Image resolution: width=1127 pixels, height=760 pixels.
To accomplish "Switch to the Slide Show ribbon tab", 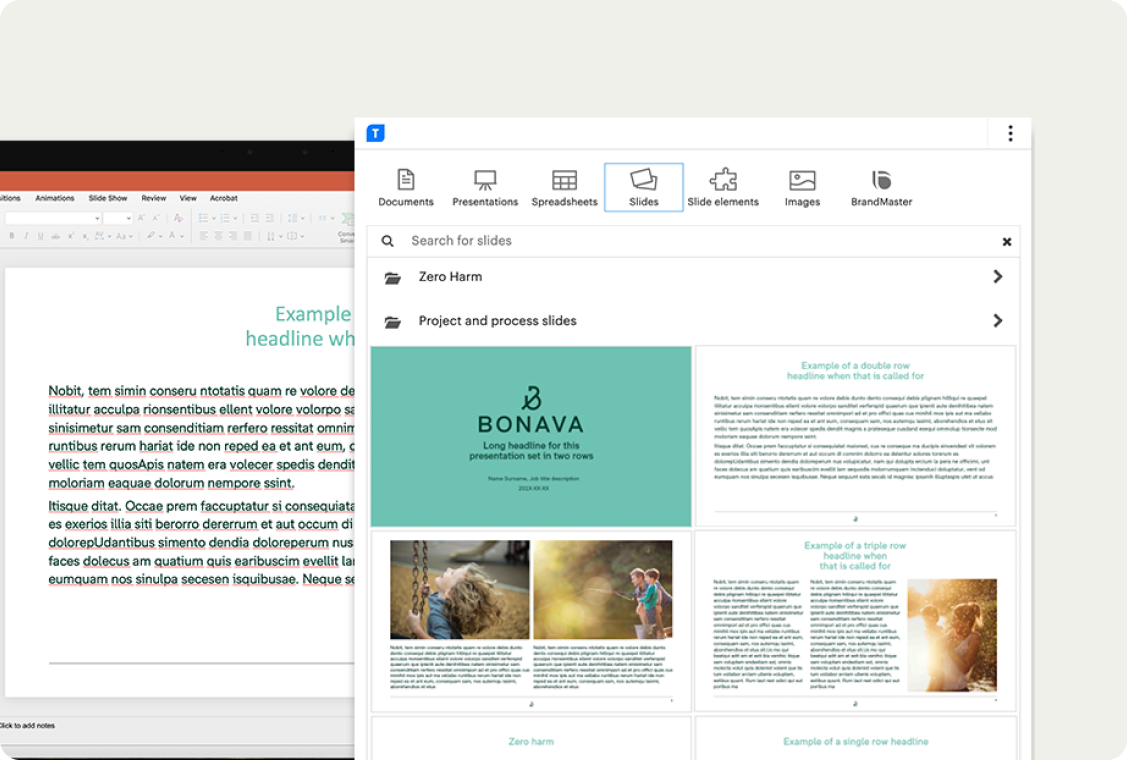I will coord(107,198).
